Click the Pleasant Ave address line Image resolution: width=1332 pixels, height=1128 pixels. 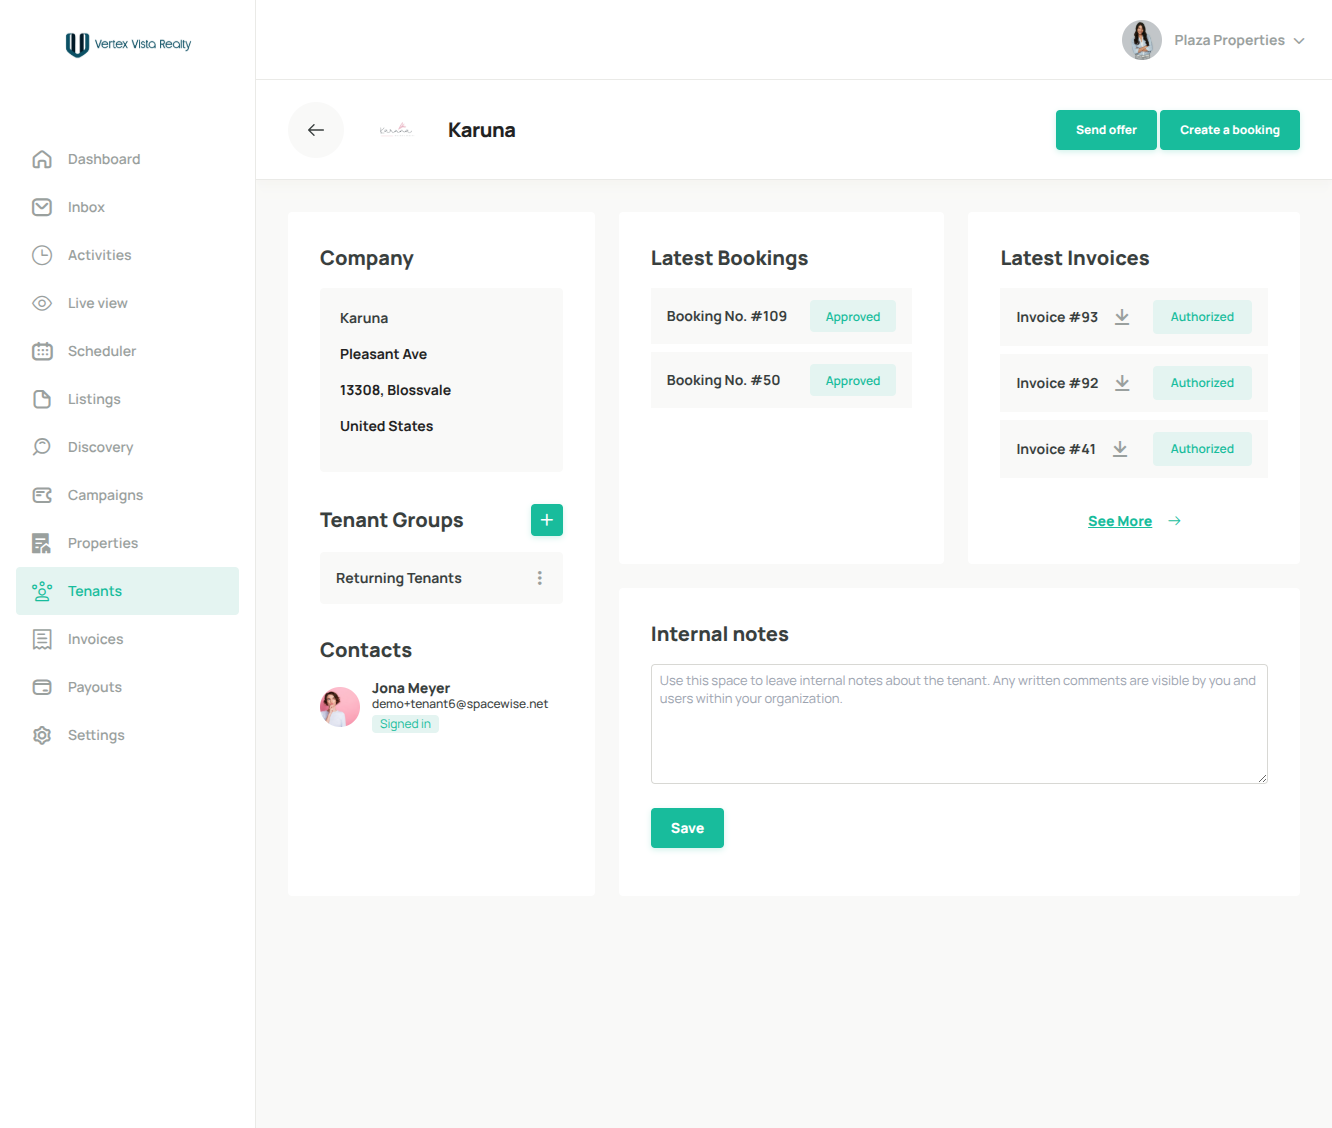click(383, 354)
